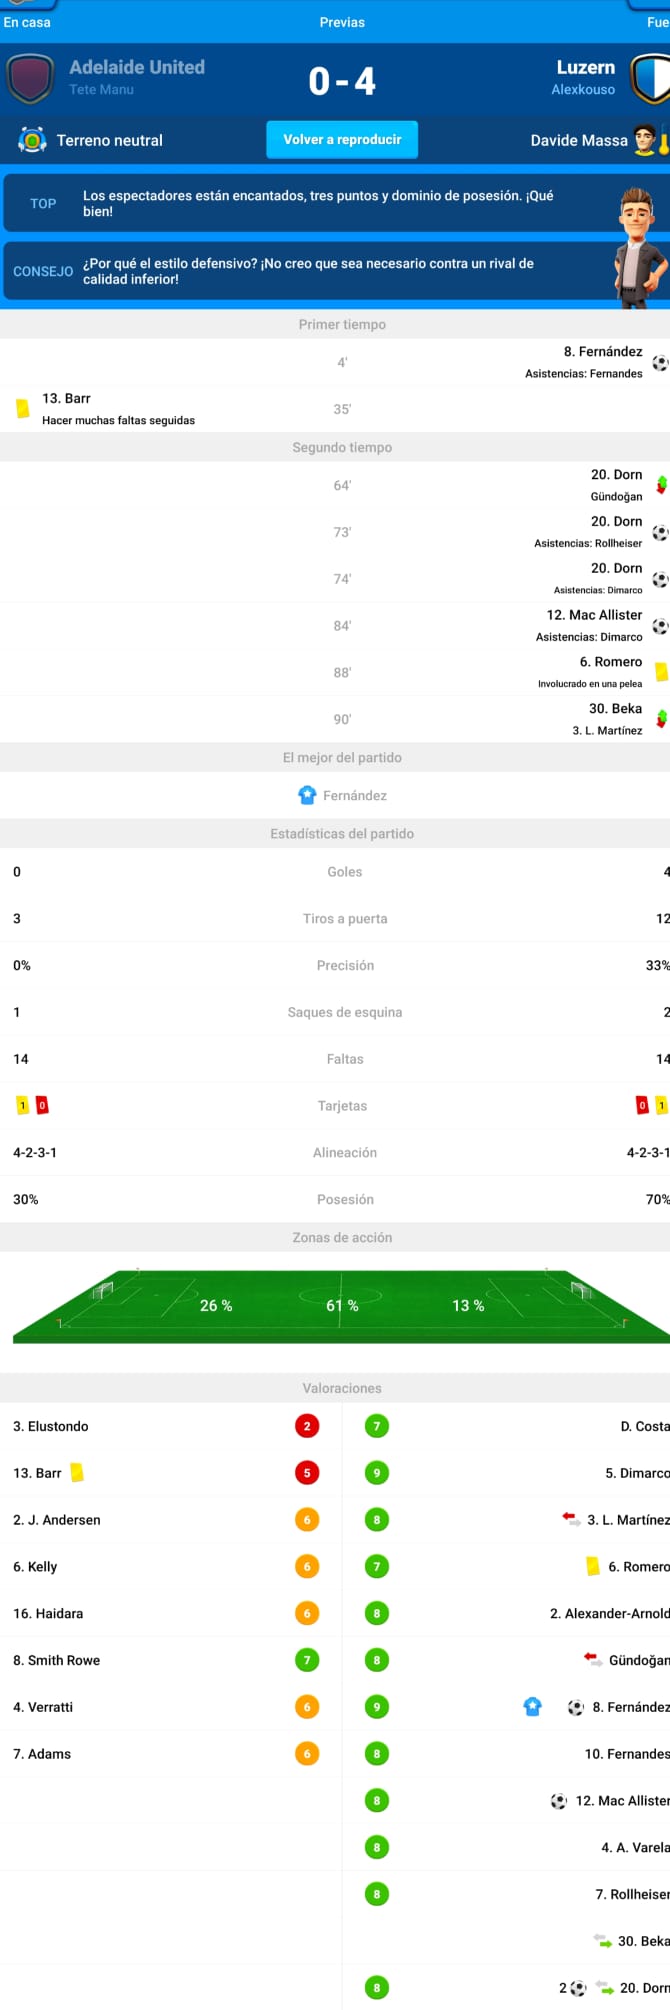The image size is (670, 2010).
Task: Click Elustondo's red rating badge
Action: (307, 1426)
